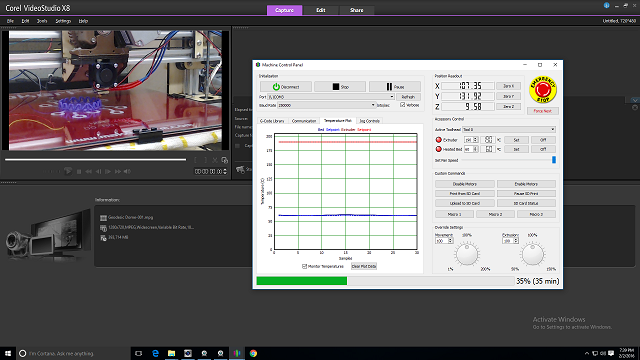Expand the Baud Rate dropdown
Screen dimensions: 640x360
[x=326, y=105]
